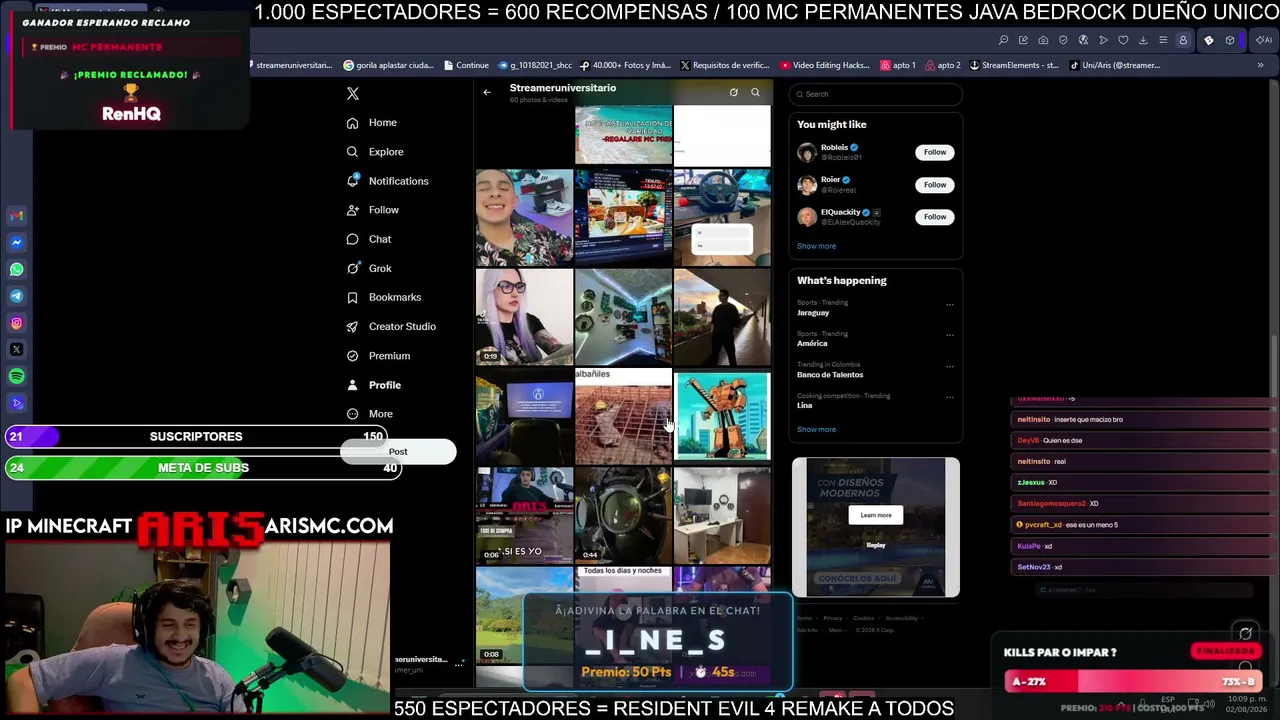
Task: Take a snapshot with the camera toolbar icon
Action: pos(1043,40)
